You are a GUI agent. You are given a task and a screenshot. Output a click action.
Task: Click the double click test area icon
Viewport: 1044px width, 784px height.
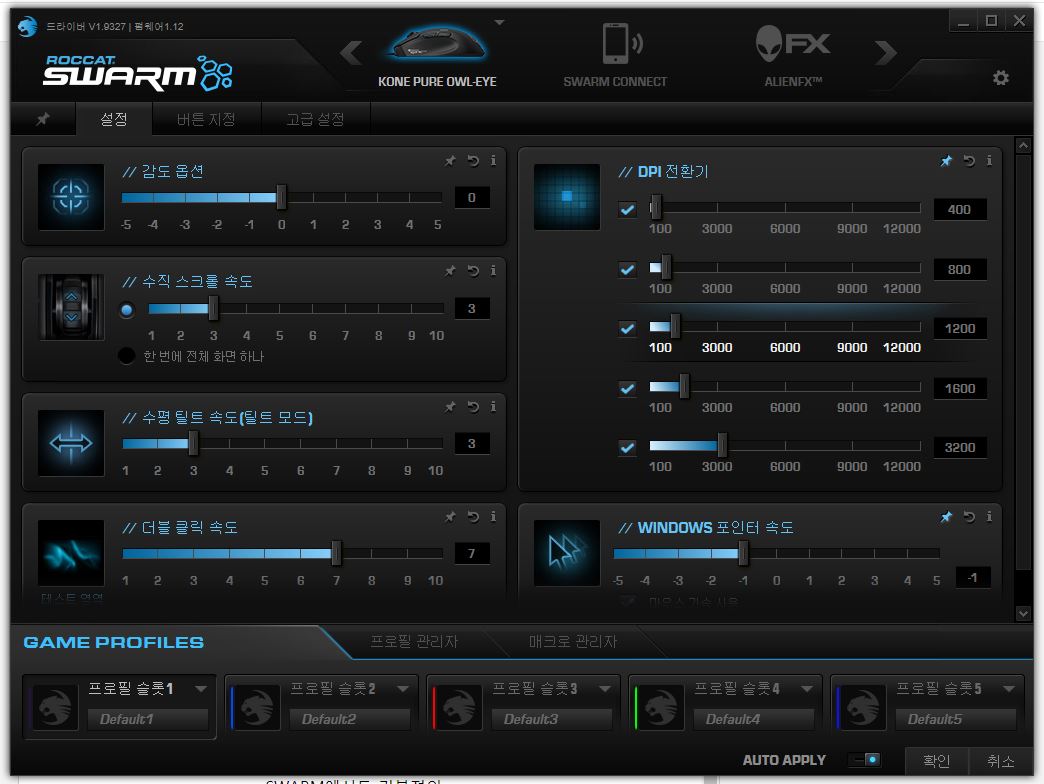coord(71,552)
